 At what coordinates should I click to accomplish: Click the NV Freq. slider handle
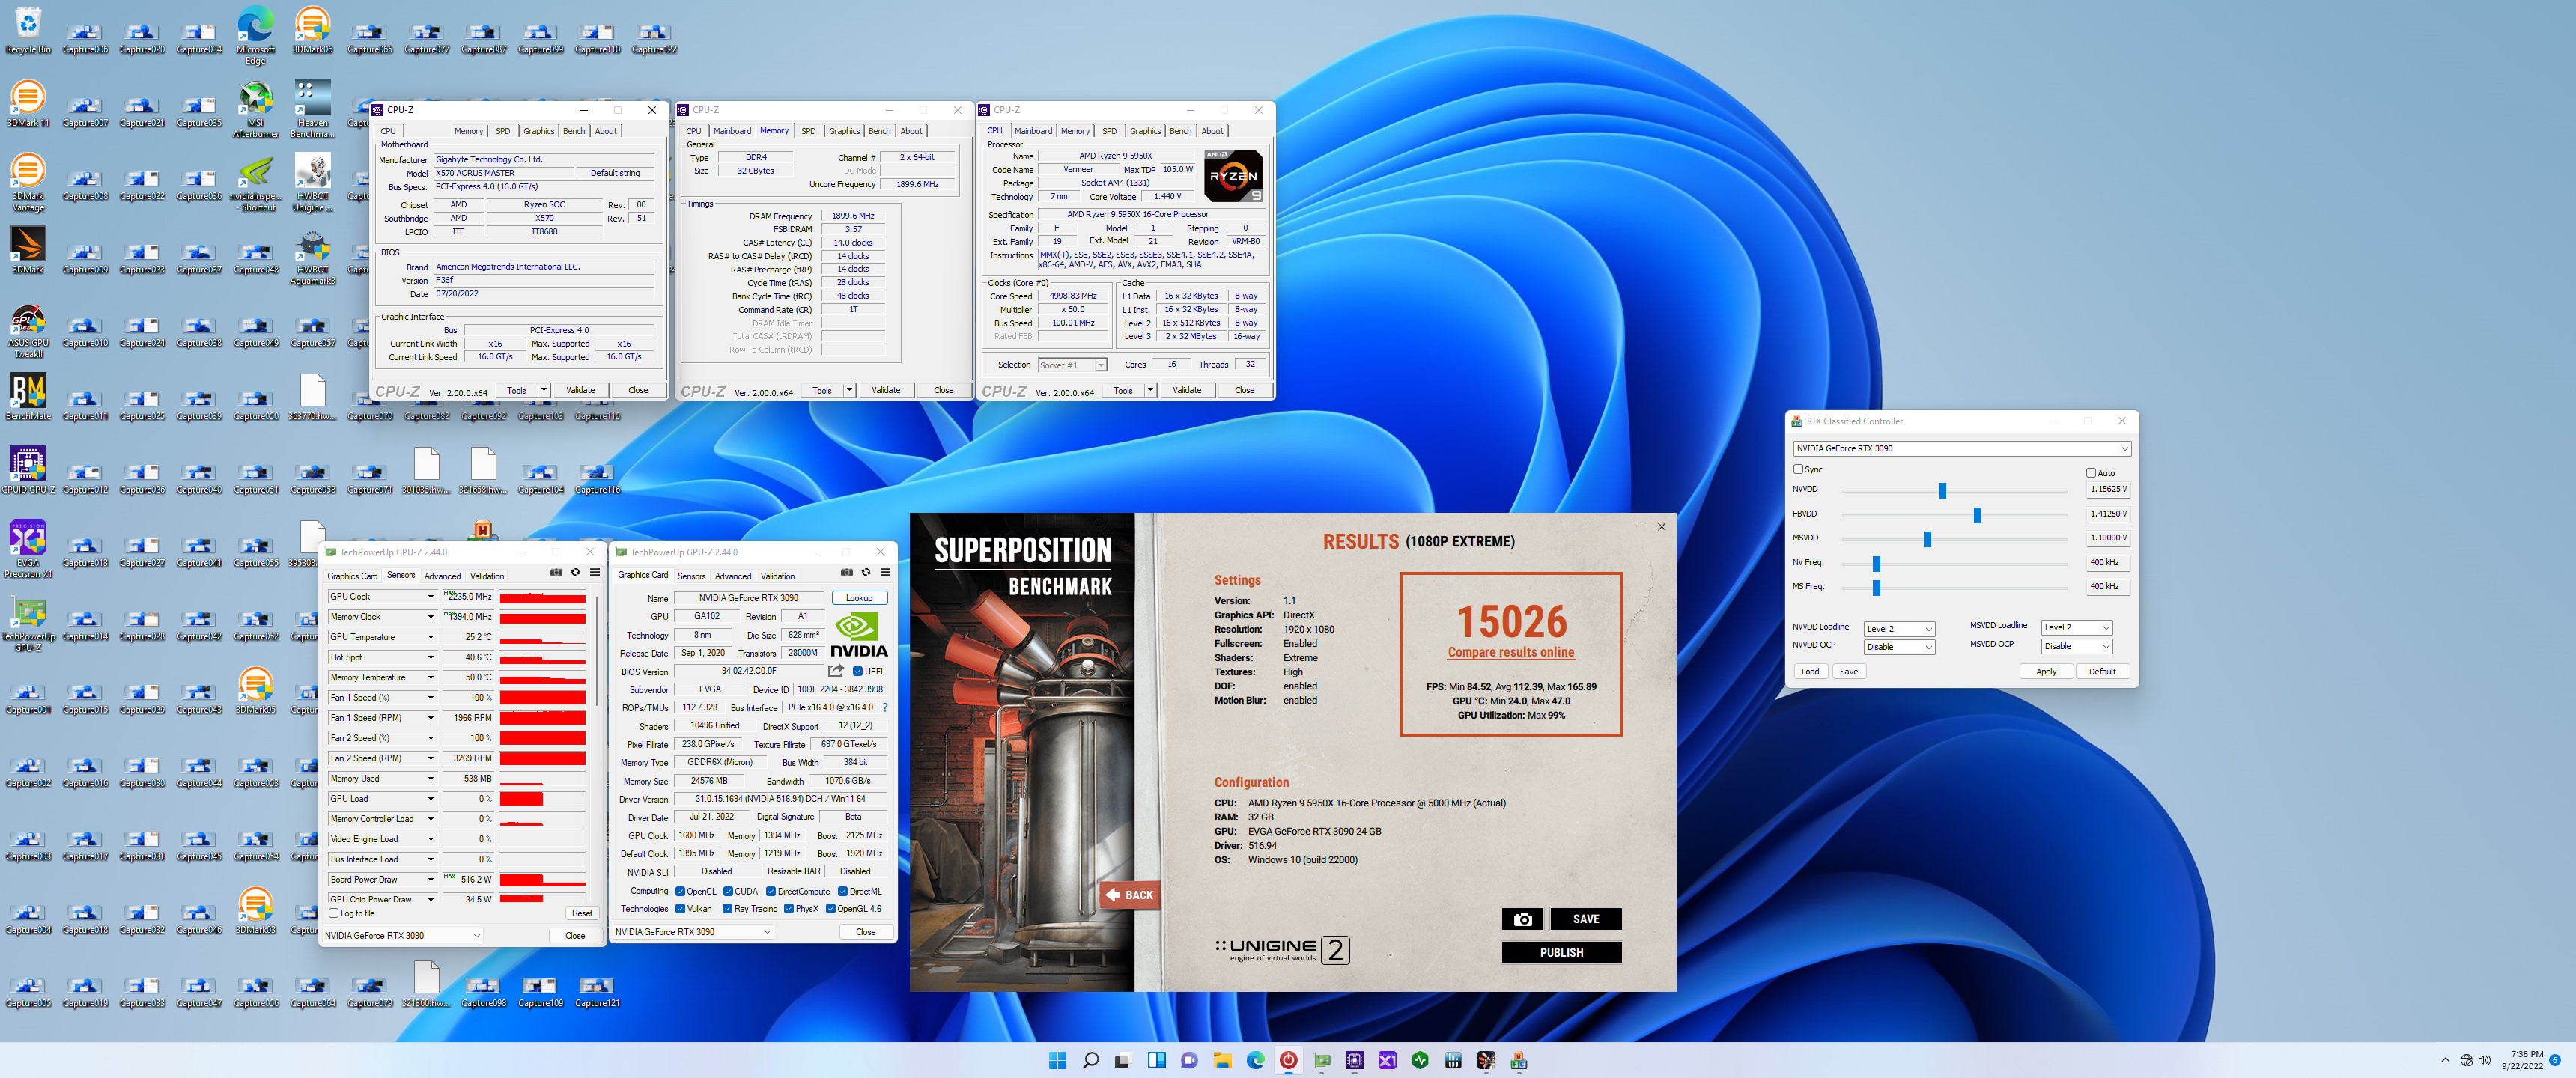coord(1876,563)
